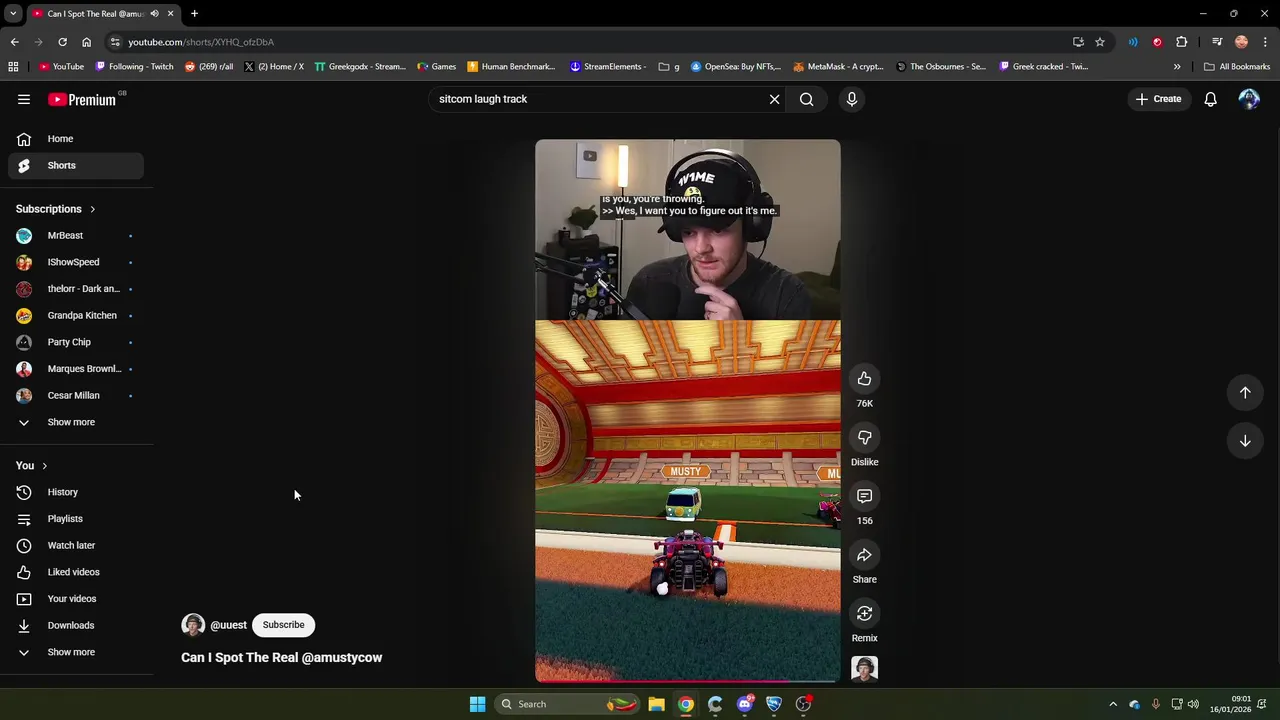Image resolution: width=1280 pixels, height=720 pixels.
Task: Expand the You section with Show more
Action: coord(76,652)
